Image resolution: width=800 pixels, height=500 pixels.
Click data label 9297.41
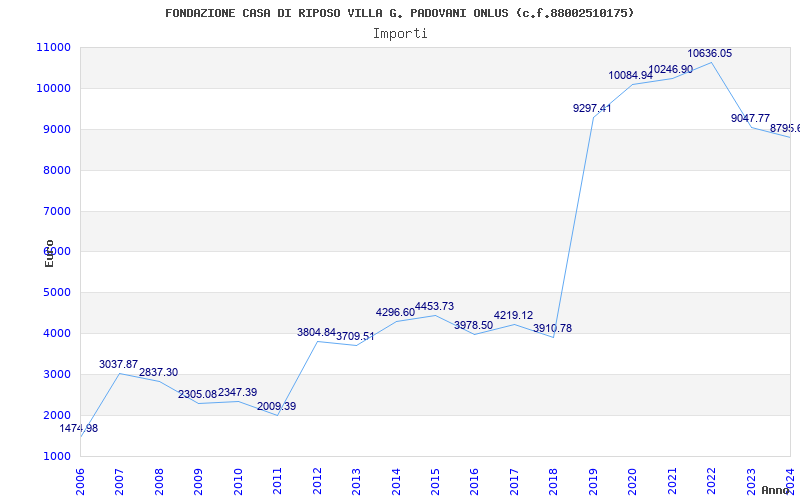coord(592,108)
